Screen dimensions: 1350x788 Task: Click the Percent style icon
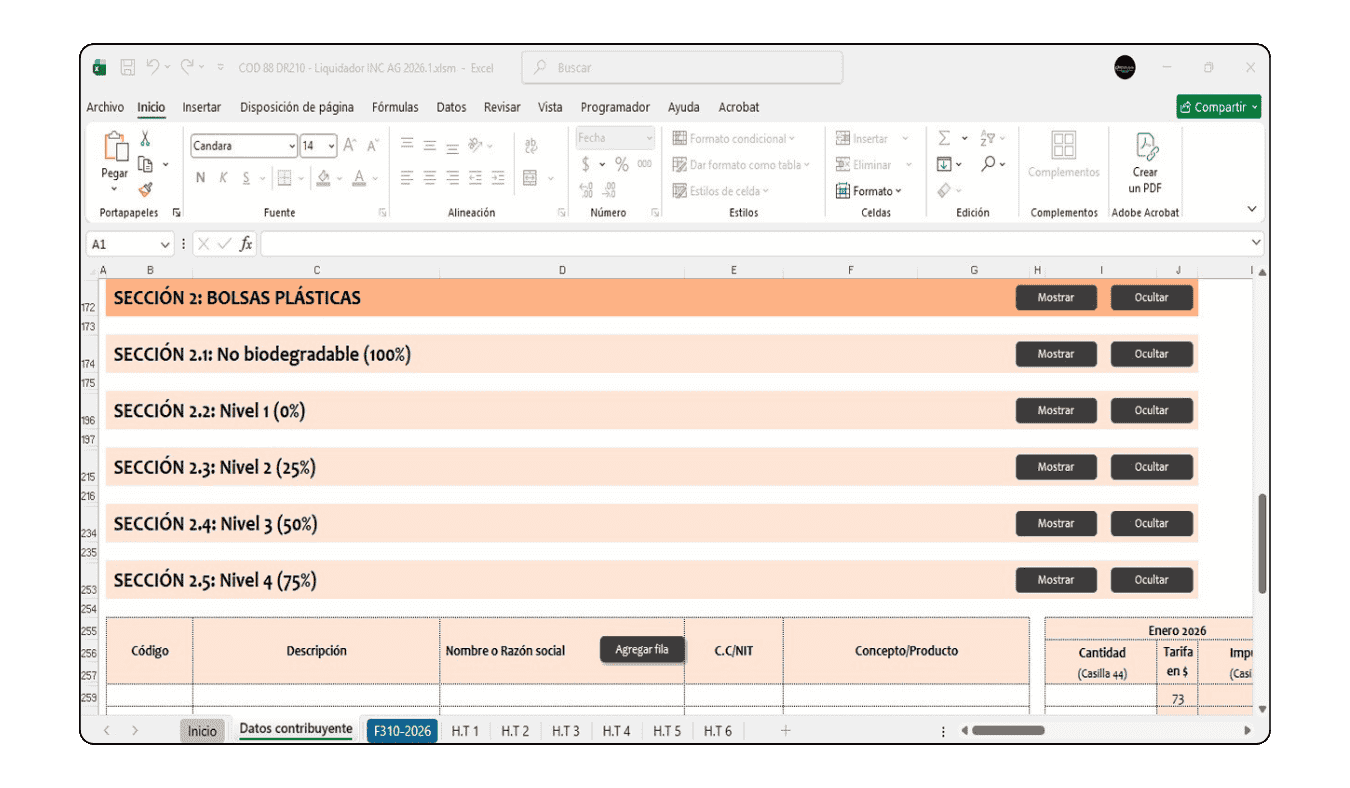pos(622,164)
